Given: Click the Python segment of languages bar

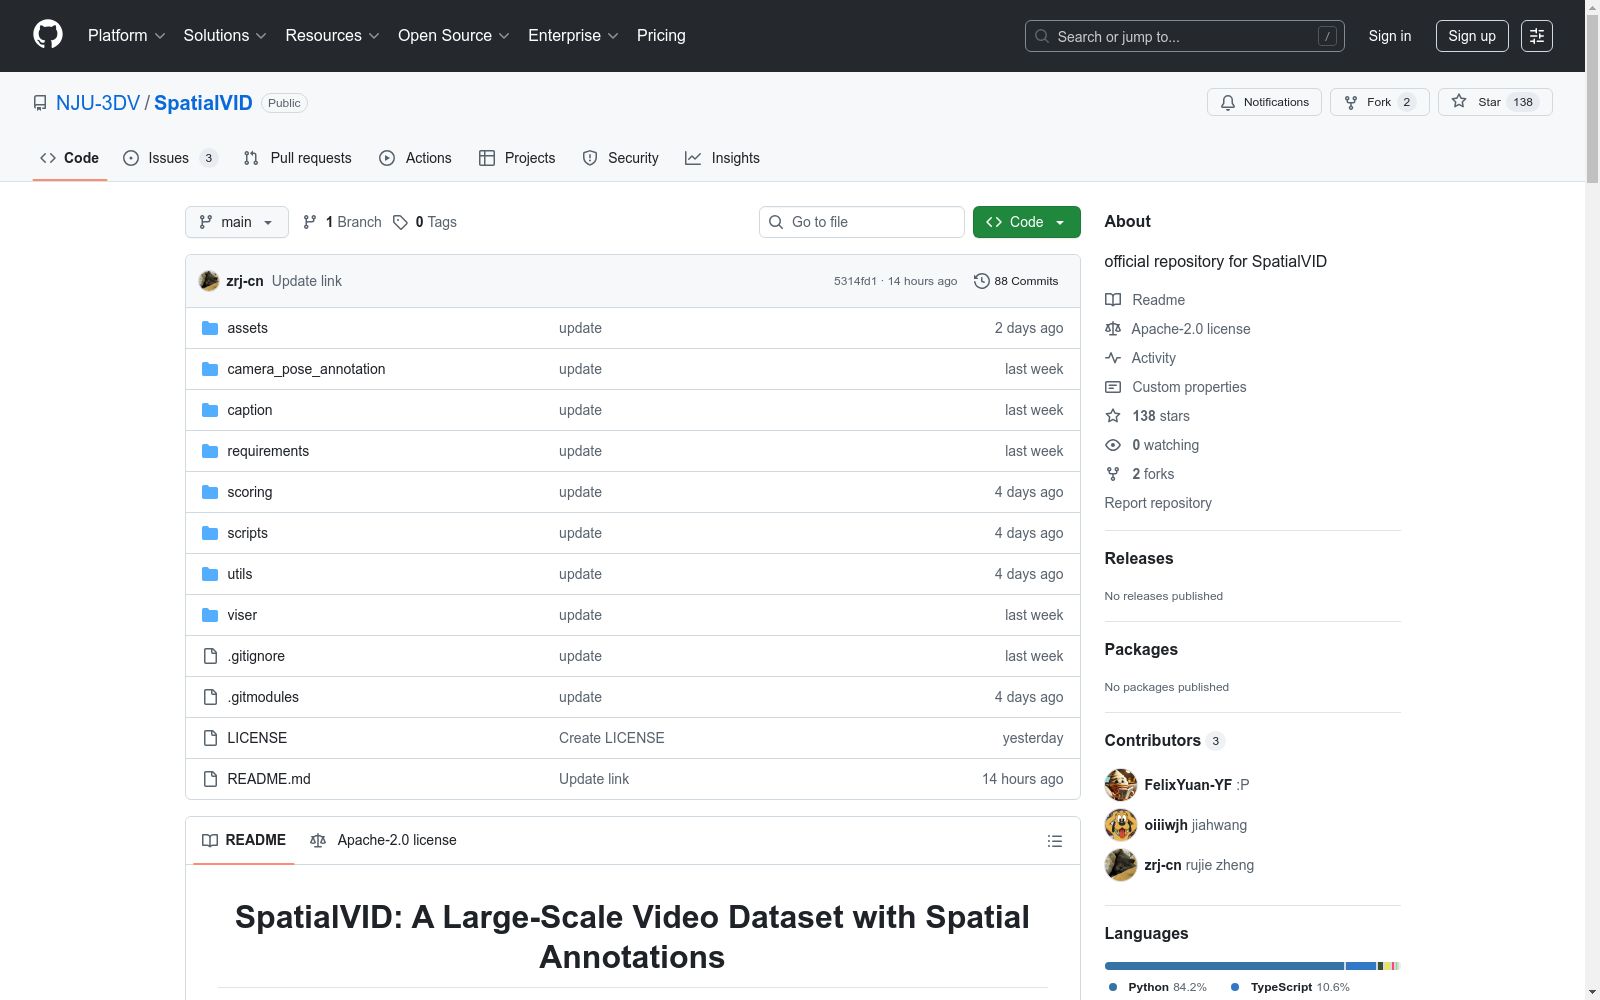Looking at the screenshot, I should tap(1224, 966).
